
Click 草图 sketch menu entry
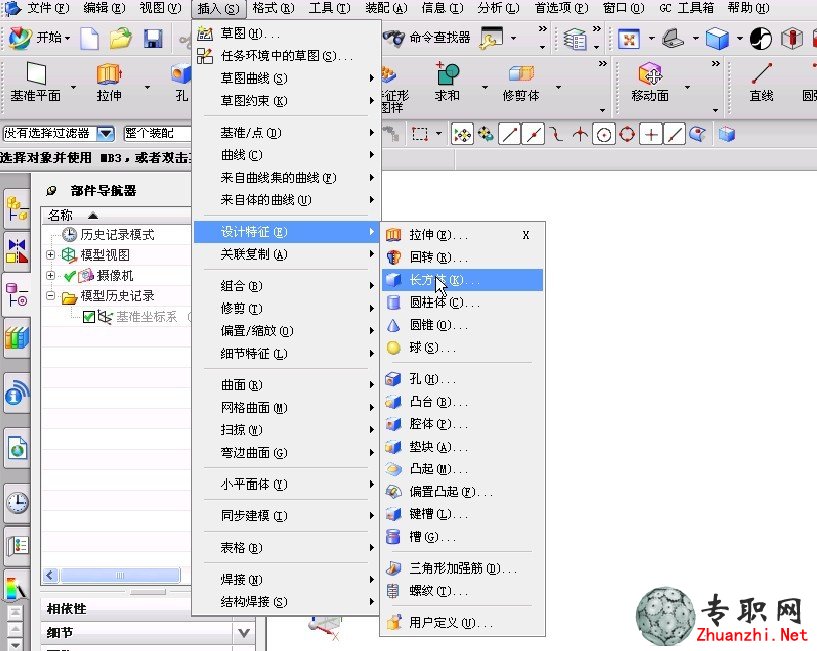click(286, 34)
